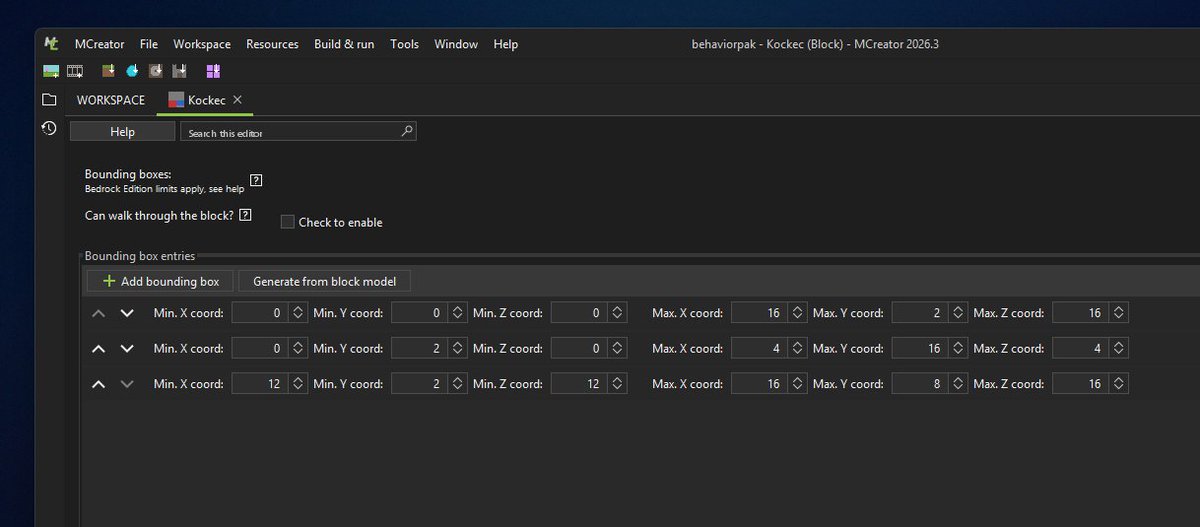Click Min. Y coord field in third row

pos(420,384)
